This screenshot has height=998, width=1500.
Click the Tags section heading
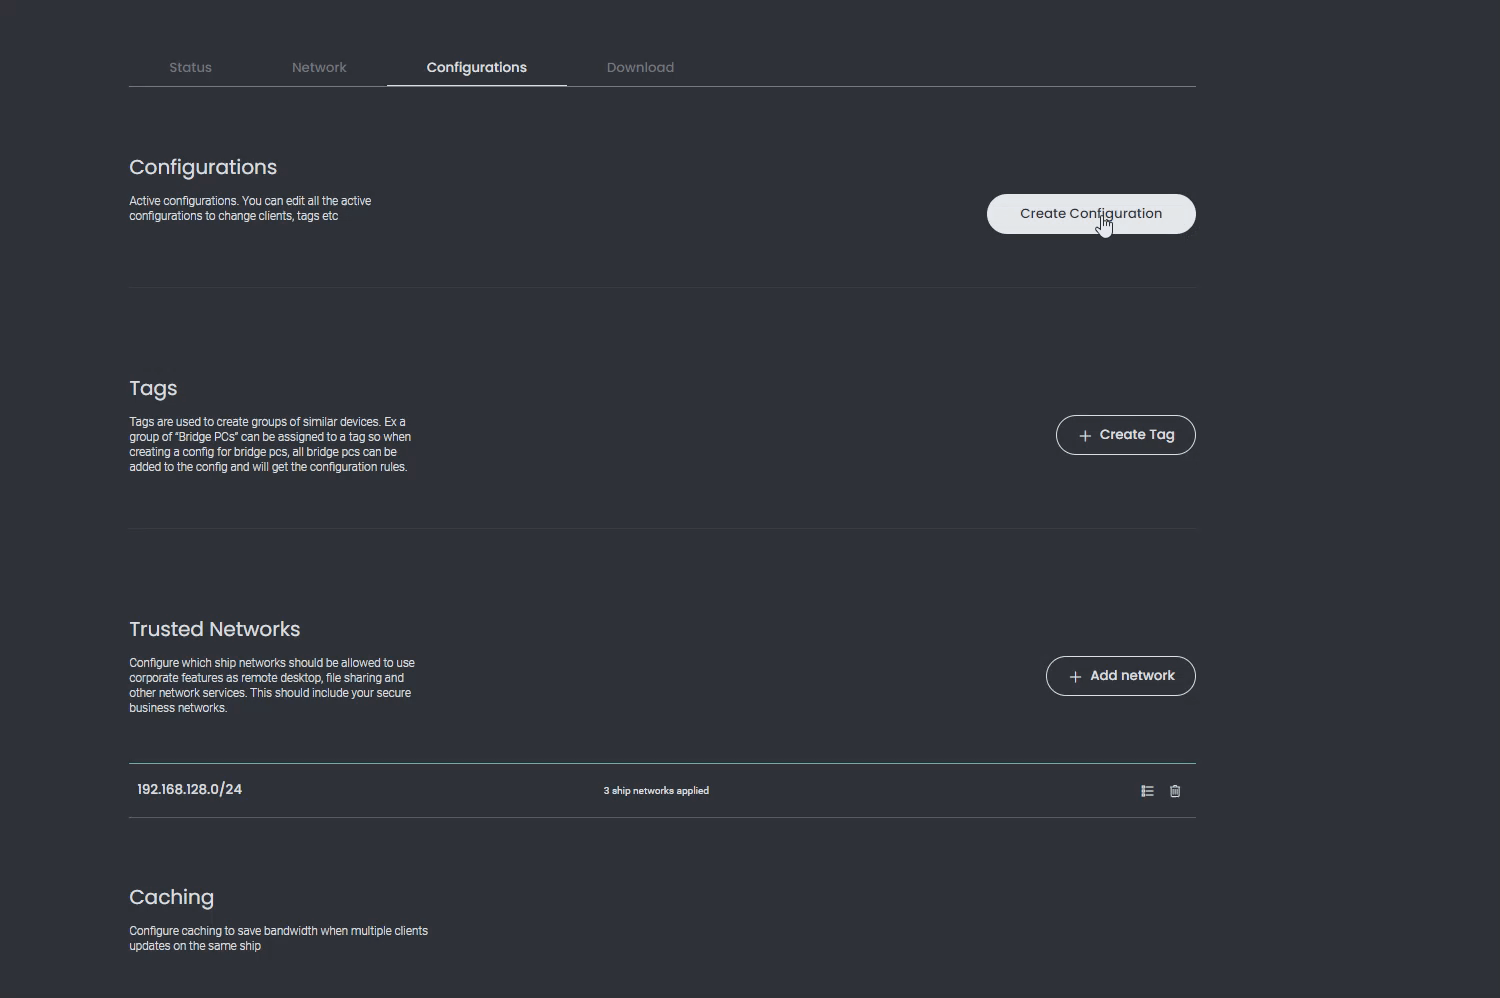point(152,388)
